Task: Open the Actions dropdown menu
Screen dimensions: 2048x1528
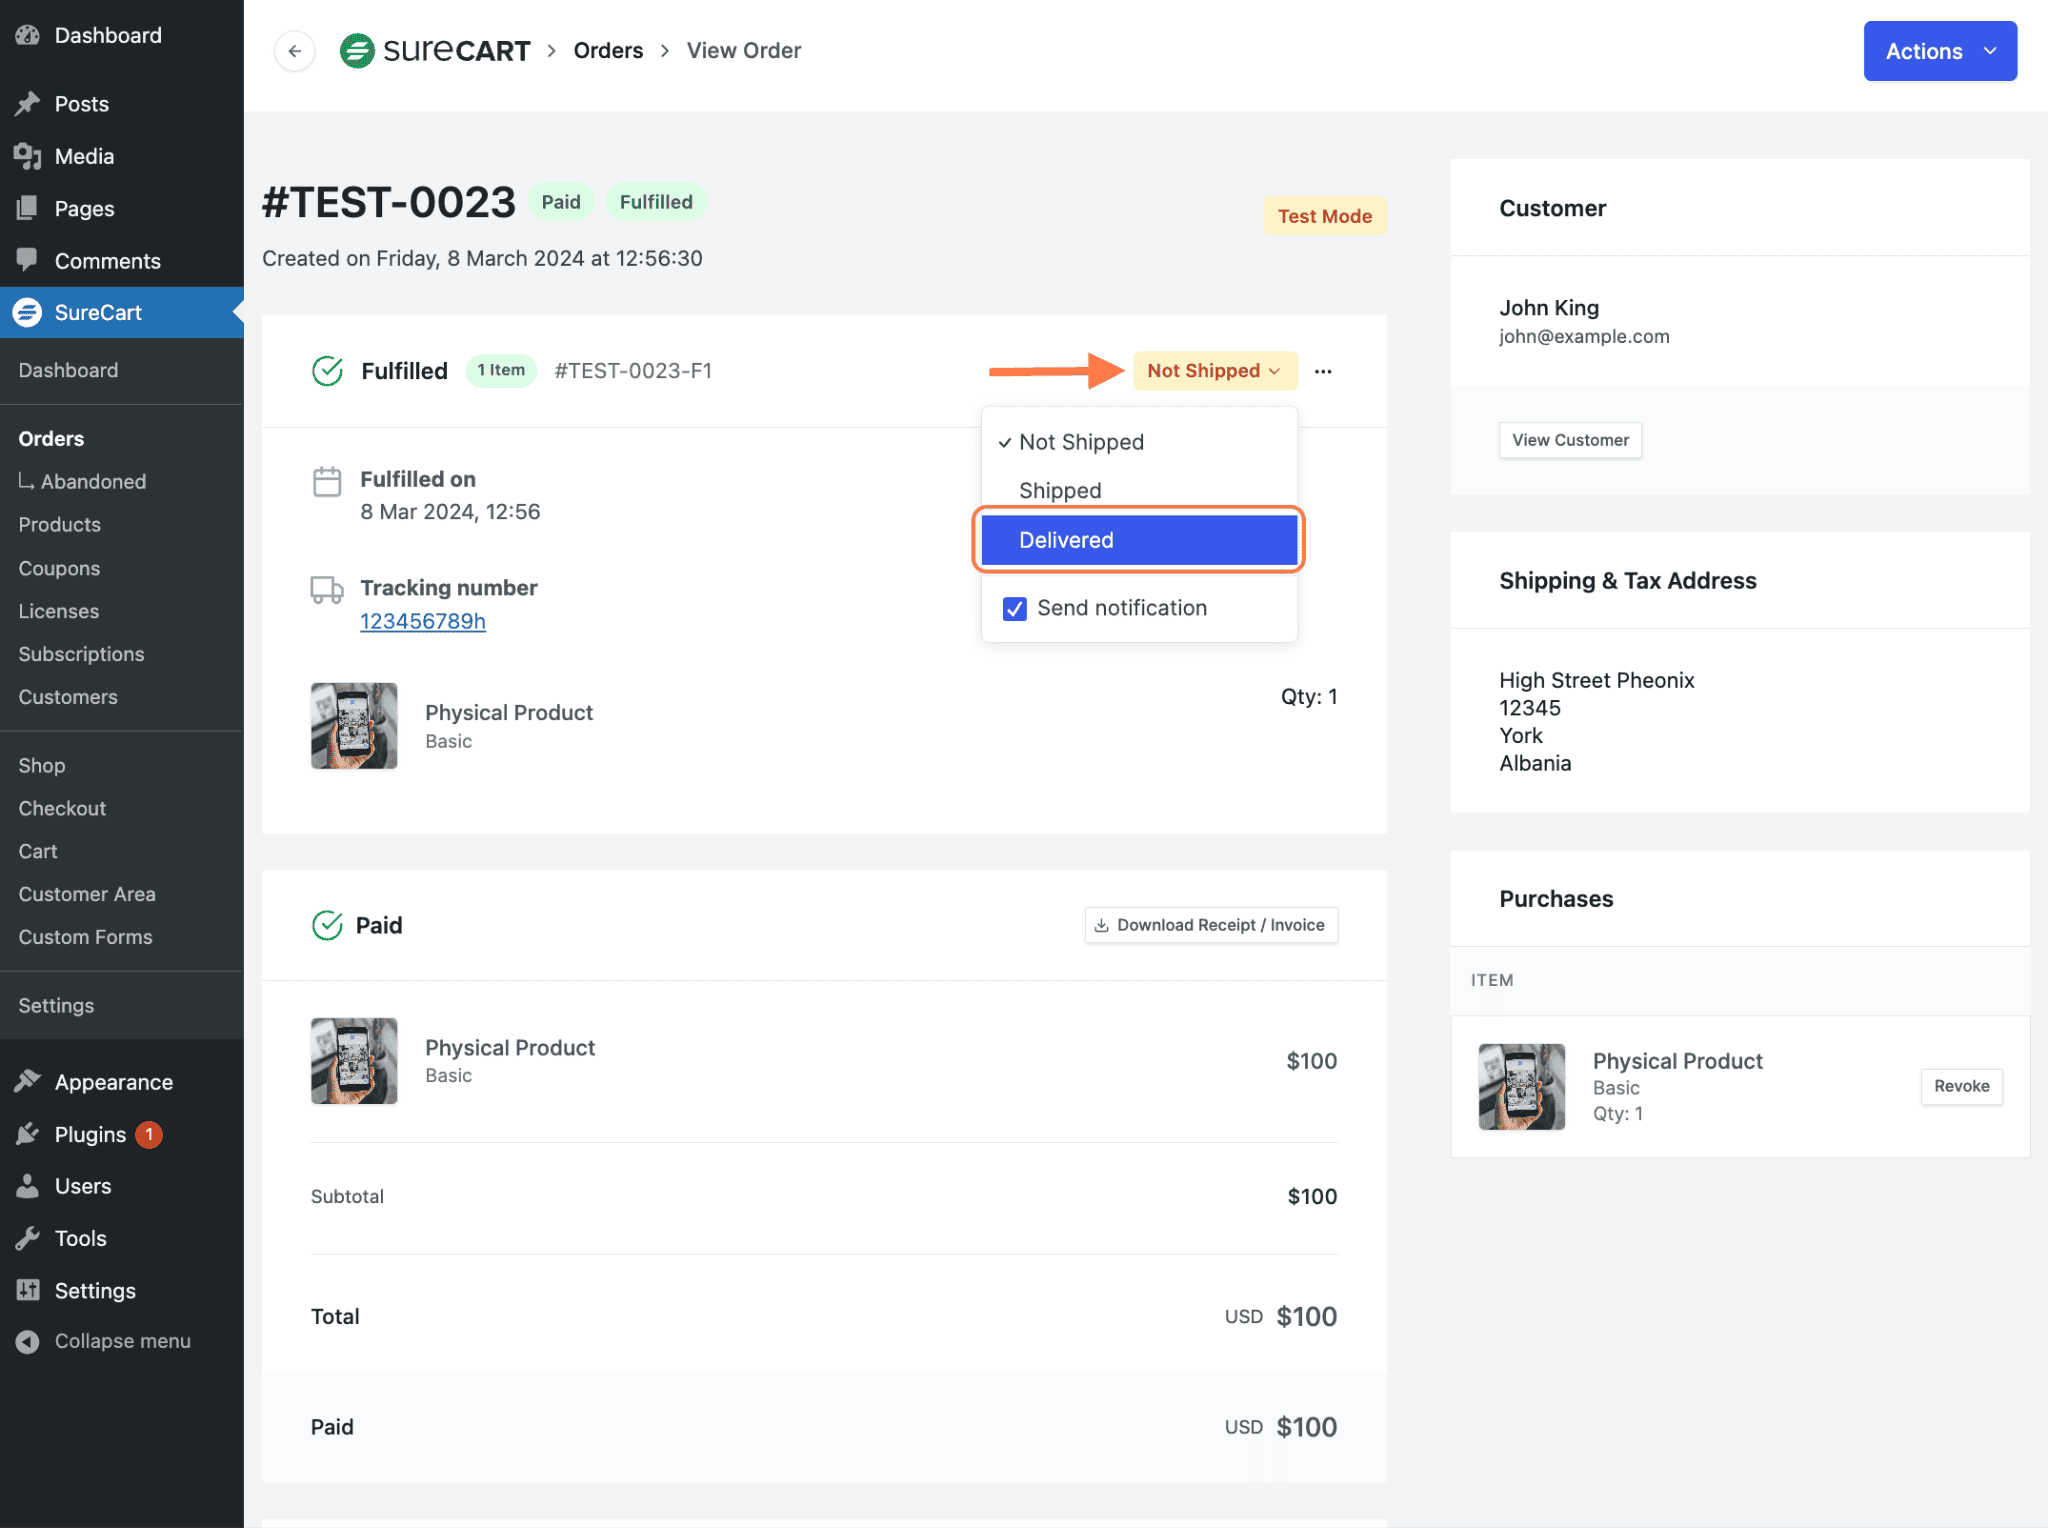Action: click(1938, 51)
